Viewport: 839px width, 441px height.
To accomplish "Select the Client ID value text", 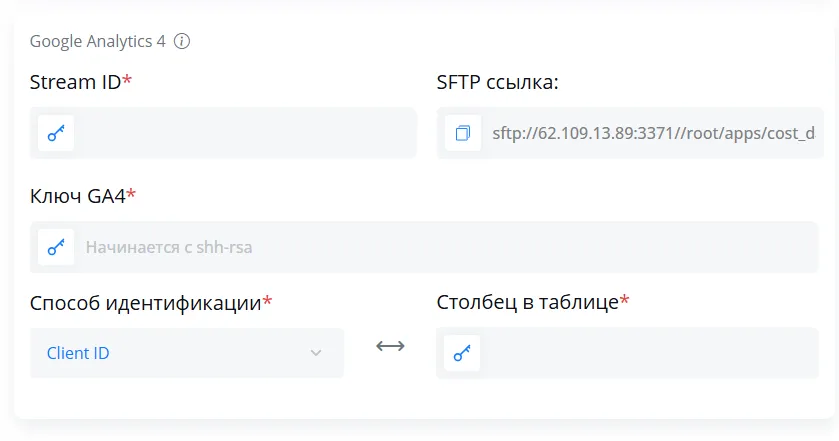I will point(78,353).
